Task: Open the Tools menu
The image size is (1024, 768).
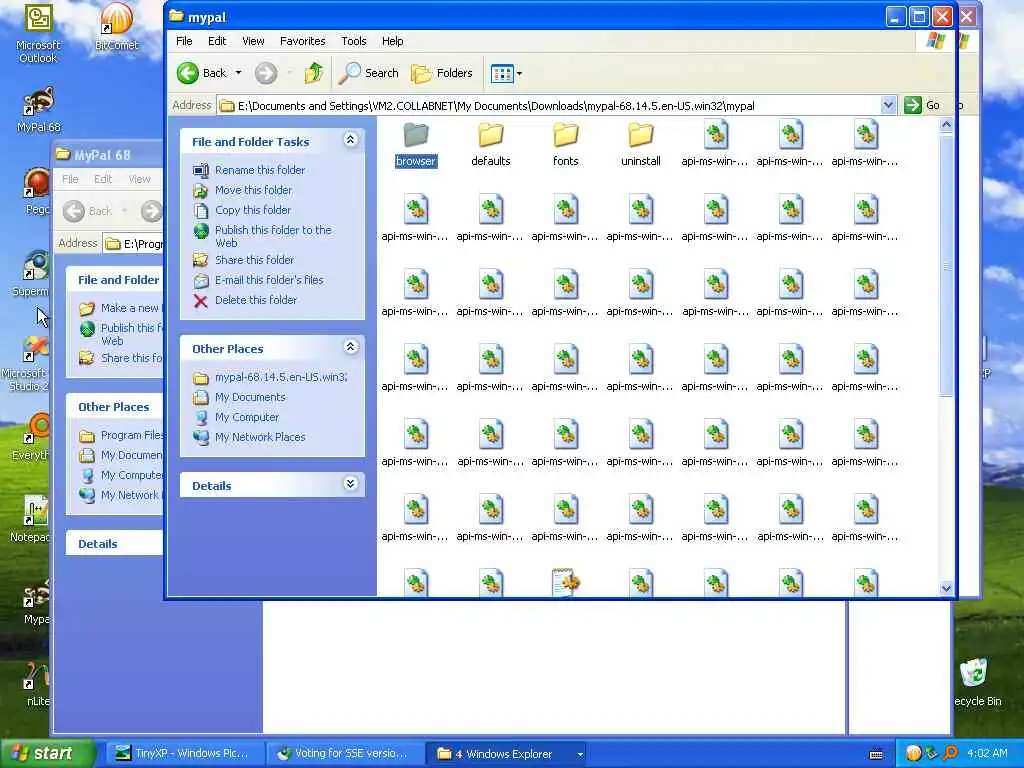Action: (x=353, y=41)
